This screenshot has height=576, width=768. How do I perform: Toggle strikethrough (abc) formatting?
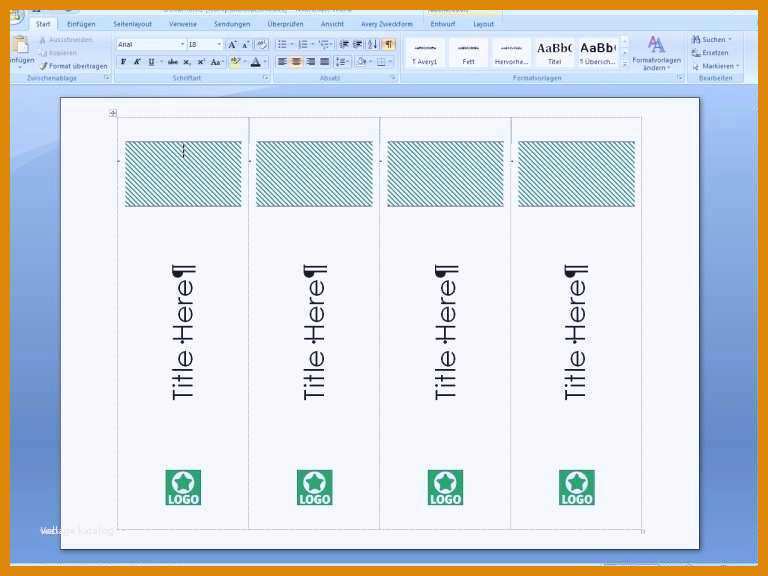pos(172,62)
